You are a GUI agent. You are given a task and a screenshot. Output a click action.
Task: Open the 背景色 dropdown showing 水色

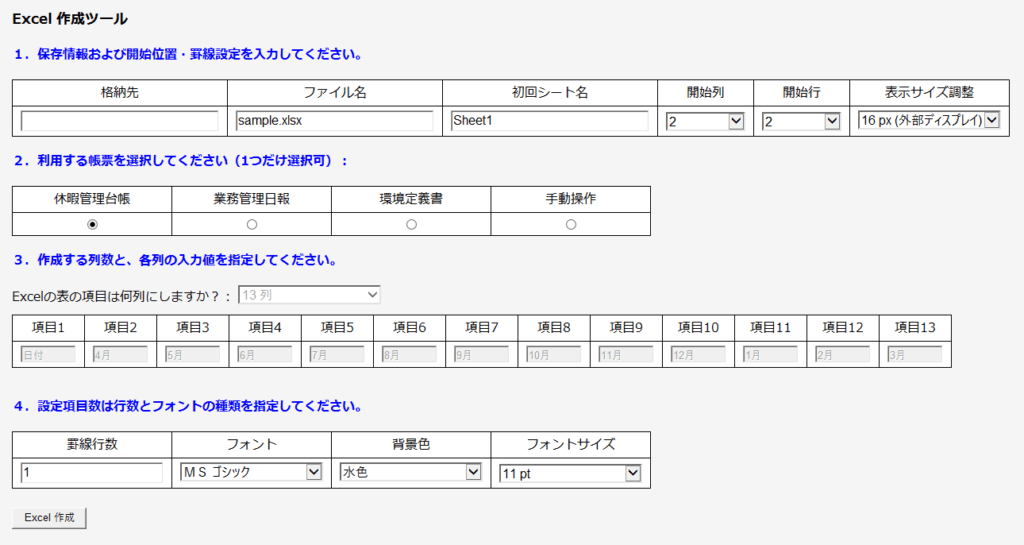(411, 472)
